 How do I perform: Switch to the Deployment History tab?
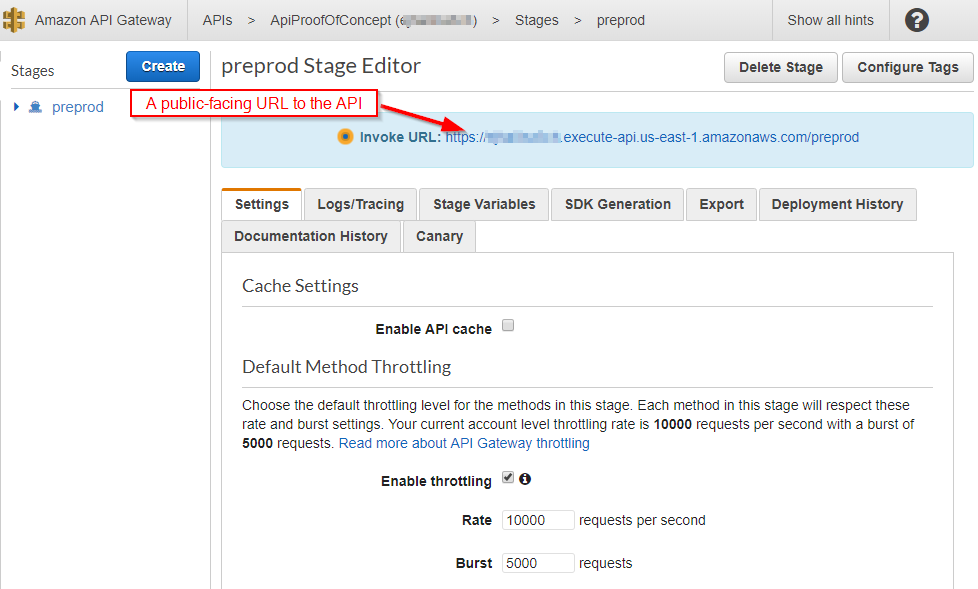(837, 204)
